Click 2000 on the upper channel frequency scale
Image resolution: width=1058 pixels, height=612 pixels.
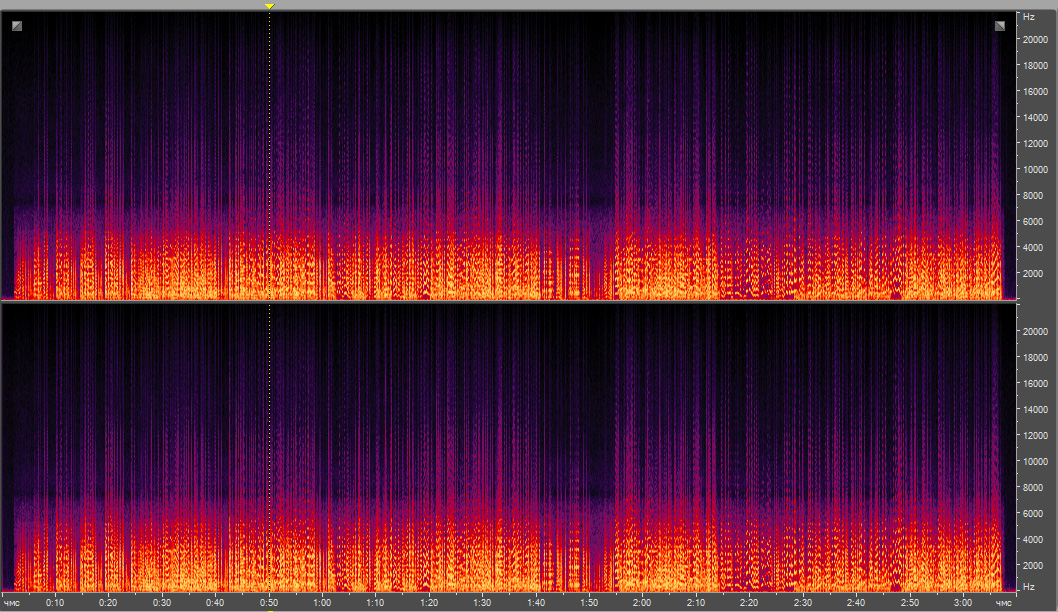pos(1033,274)
